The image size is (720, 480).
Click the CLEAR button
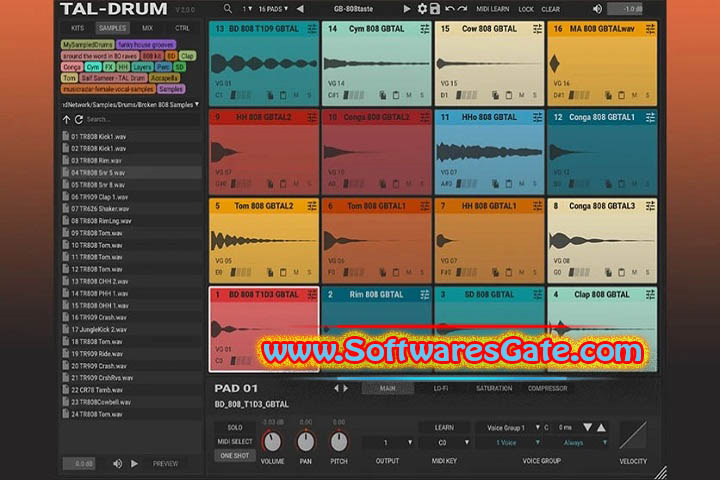click(550, 9)
